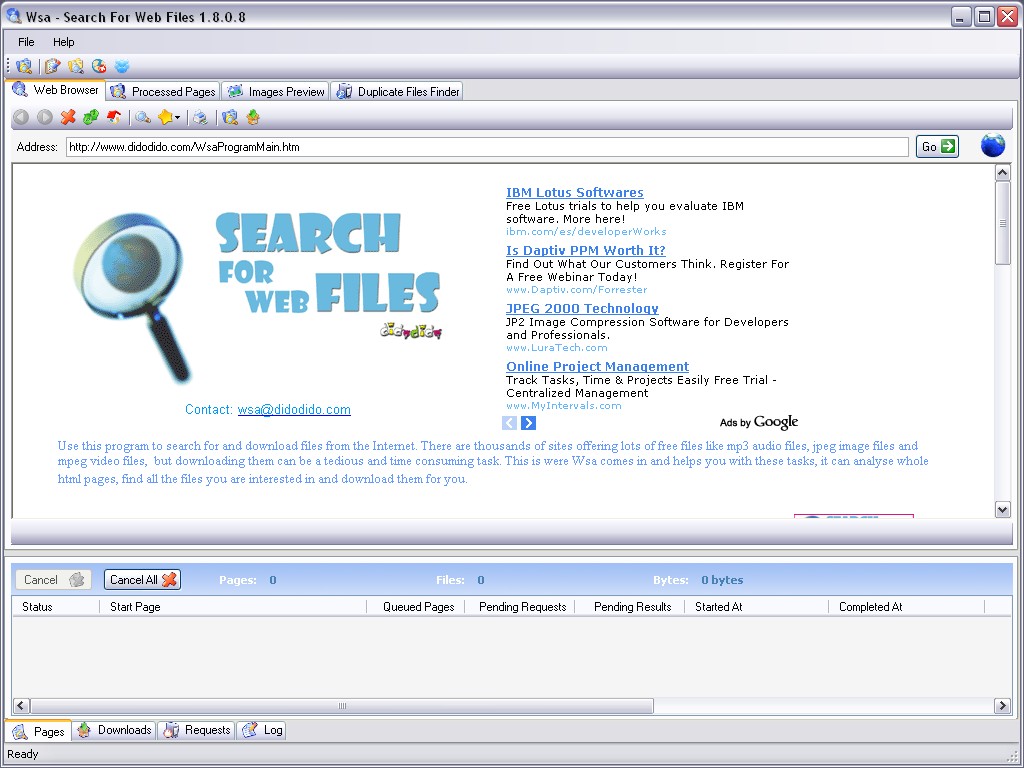Click into the Address URL field
1024x768 pixels.
(487, 147)
